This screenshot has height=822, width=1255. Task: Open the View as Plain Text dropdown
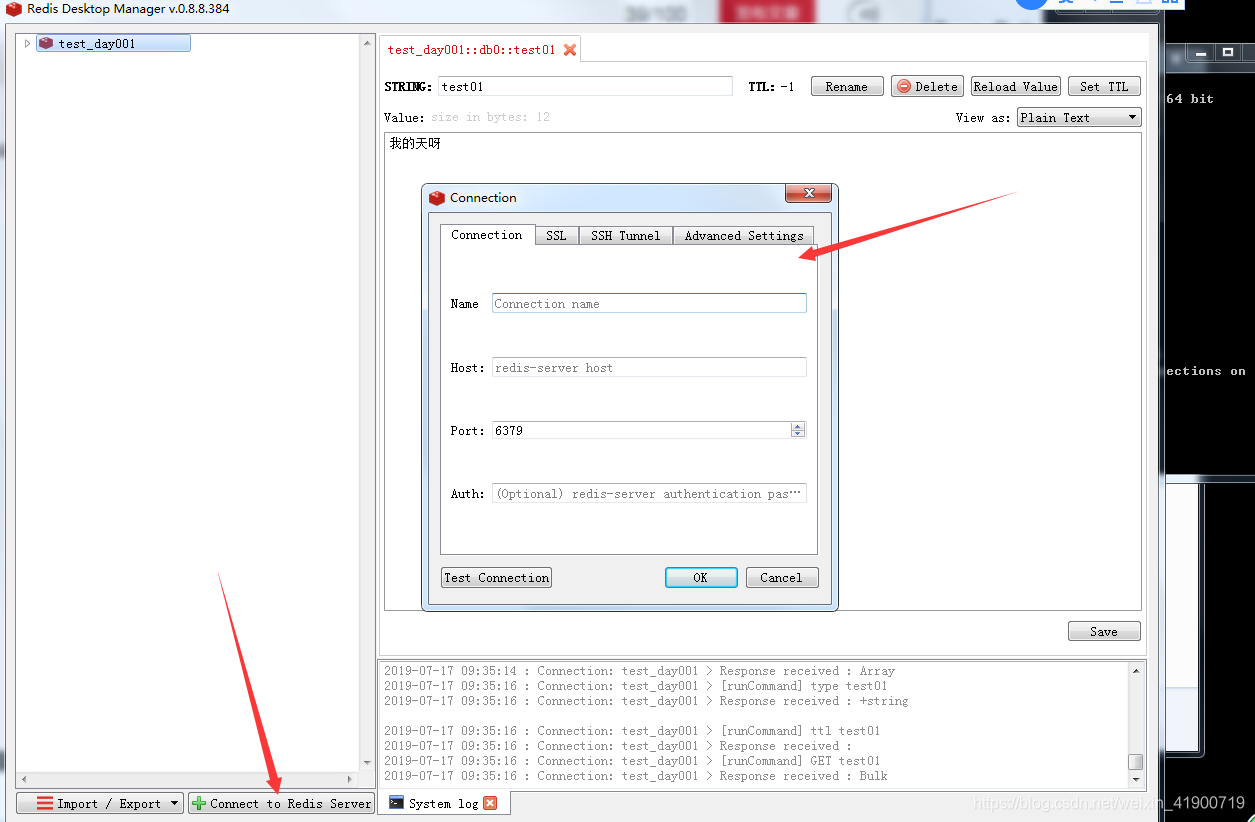1079,118
